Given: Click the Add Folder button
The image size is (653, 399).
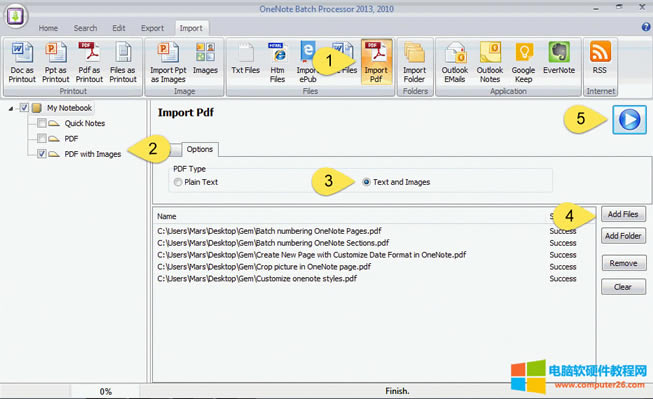Looking at the screenshot, I should pos(623,236).
